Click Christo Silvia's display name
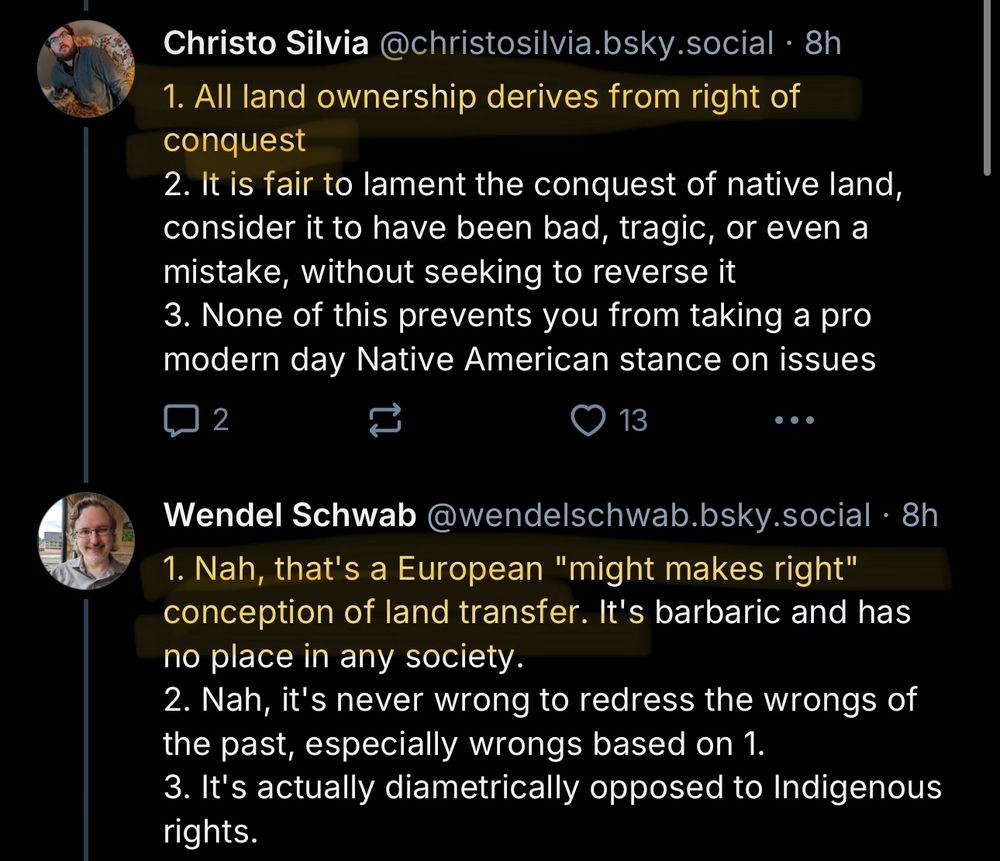This screenshot has height=861, width=1000. (x=264, y=43)
